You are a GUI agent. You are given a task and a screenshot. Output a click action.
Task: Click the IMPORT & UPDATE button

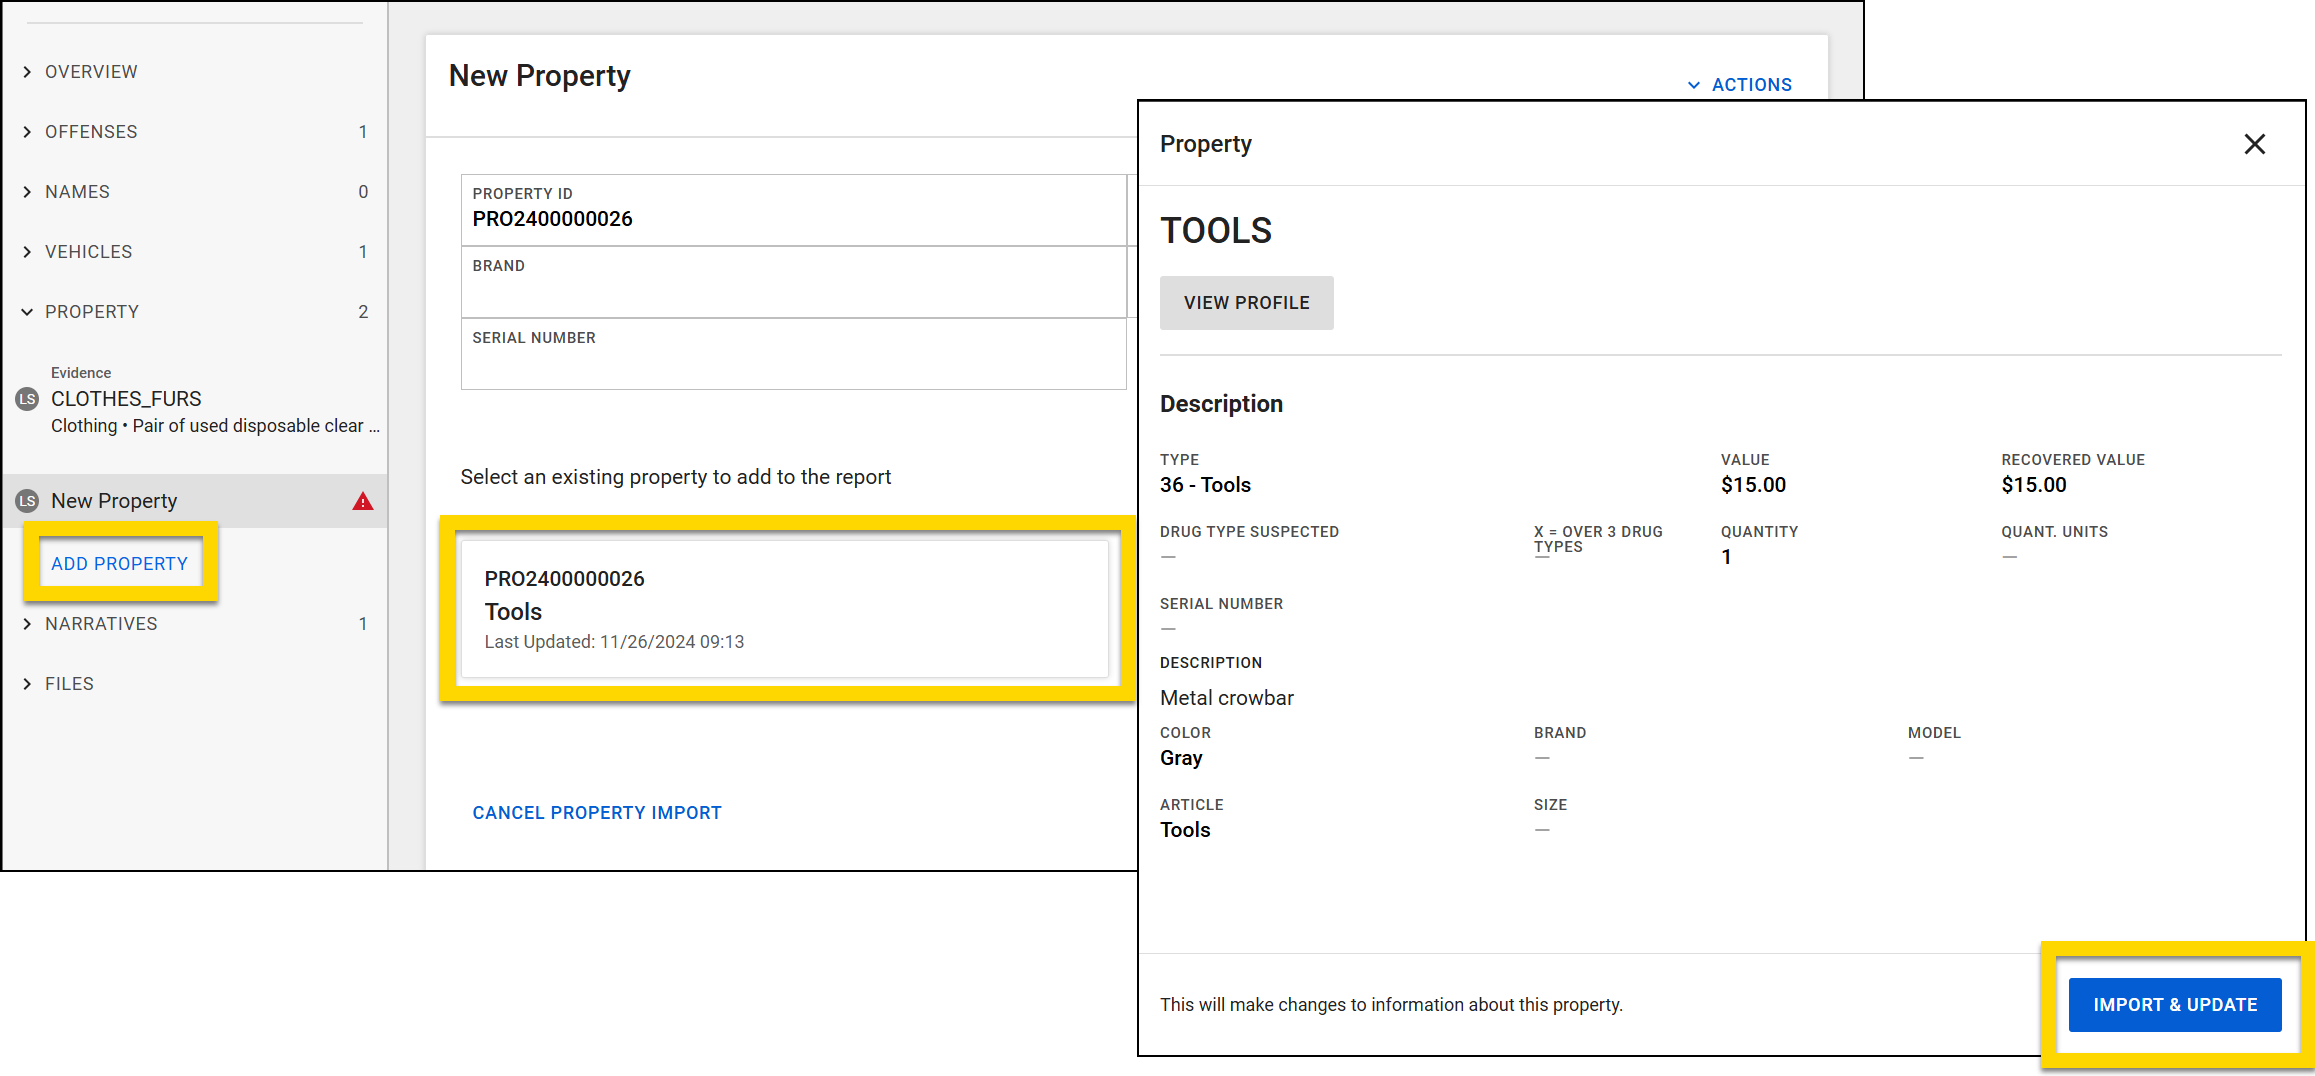(x=2175, y=1004)
